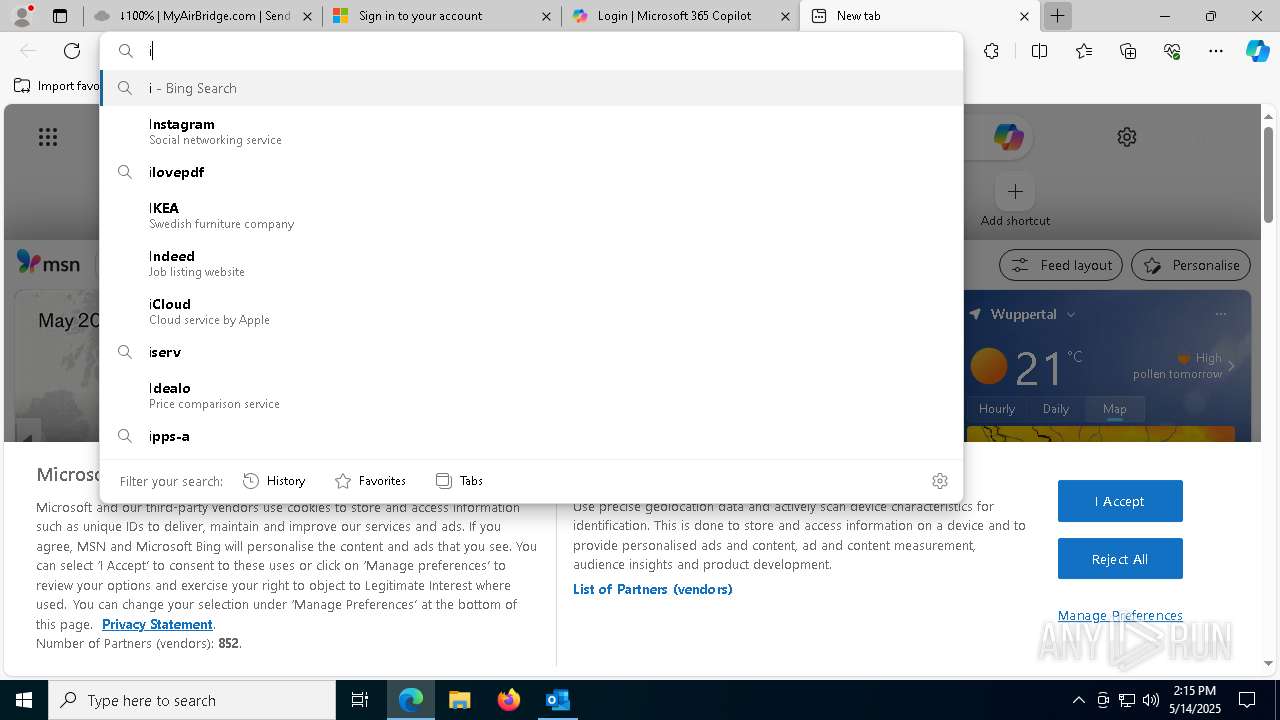Select the Daily weather tab
The width and height of the screenshot is (1280, 720).
pos(1056,408)
